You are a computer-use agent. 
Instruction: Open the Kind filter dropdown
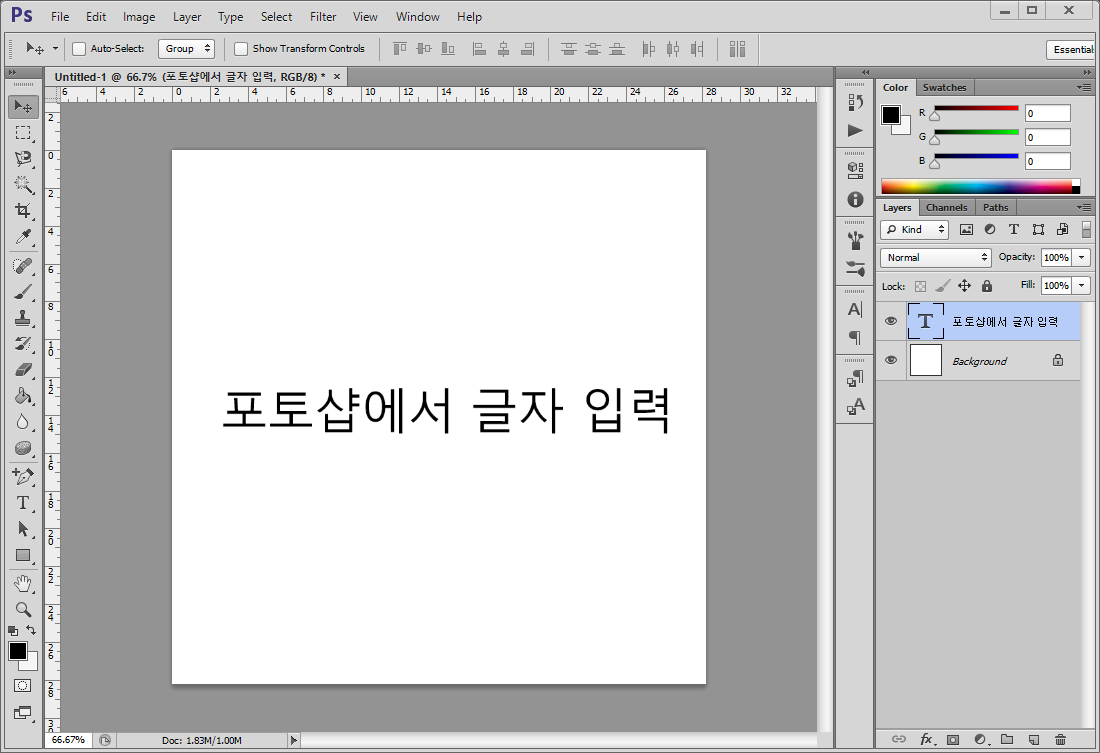914,229
